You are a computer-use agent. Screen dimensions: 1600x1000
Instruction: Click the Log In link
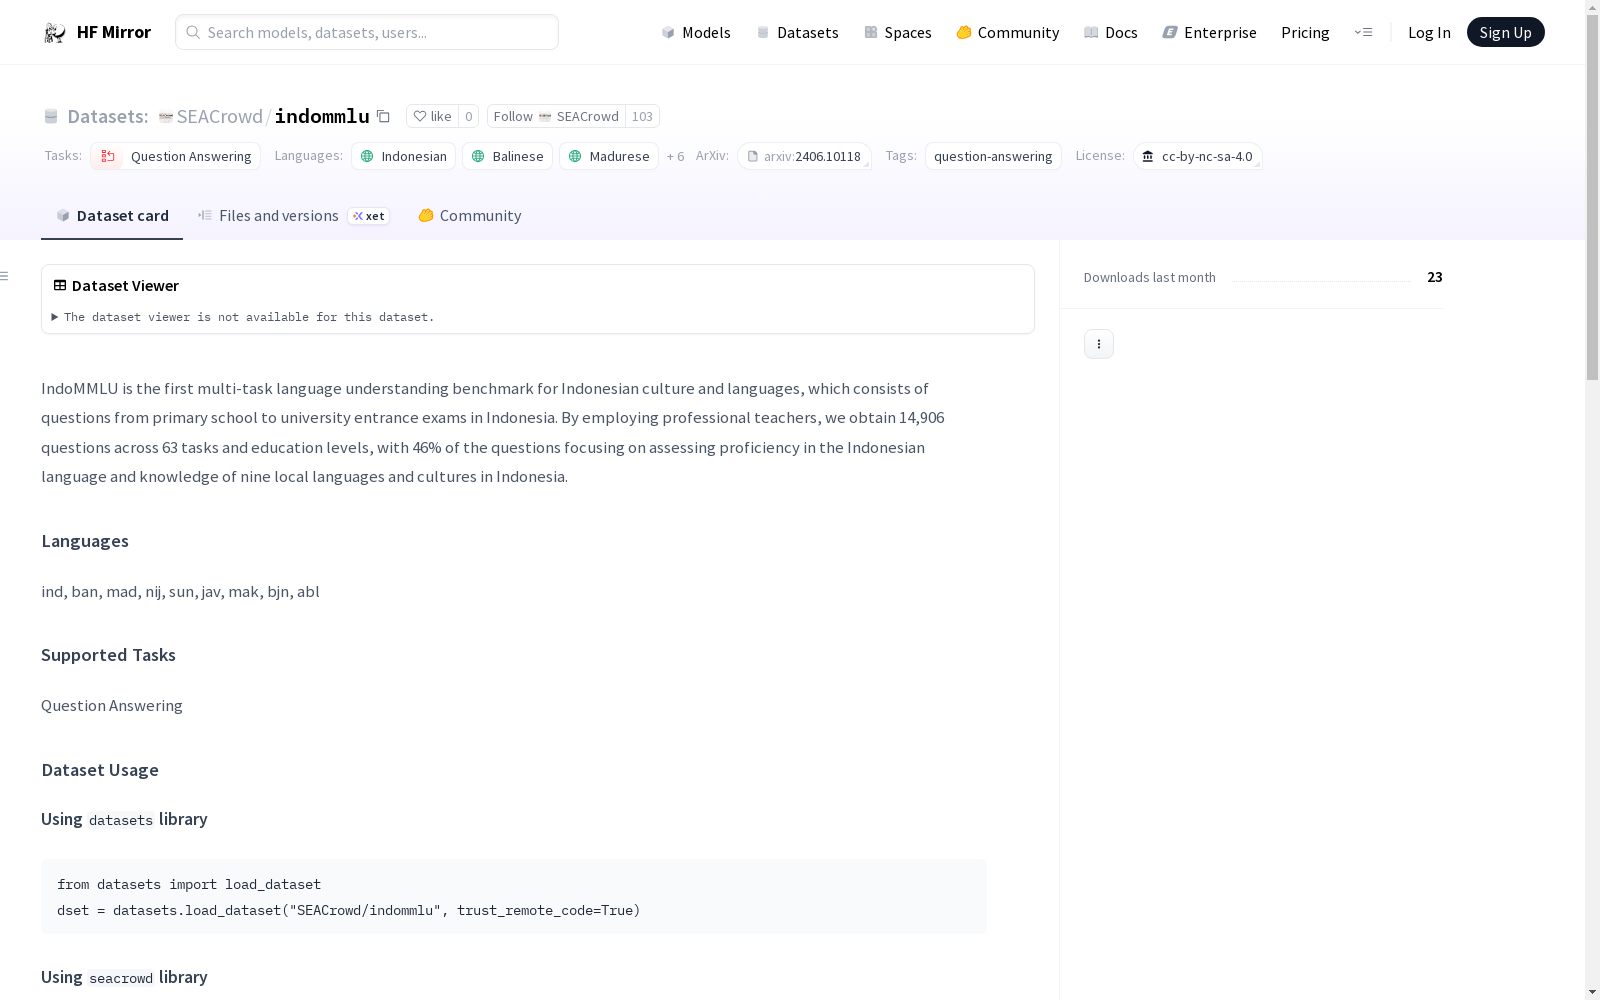[x=1429, y=32]
